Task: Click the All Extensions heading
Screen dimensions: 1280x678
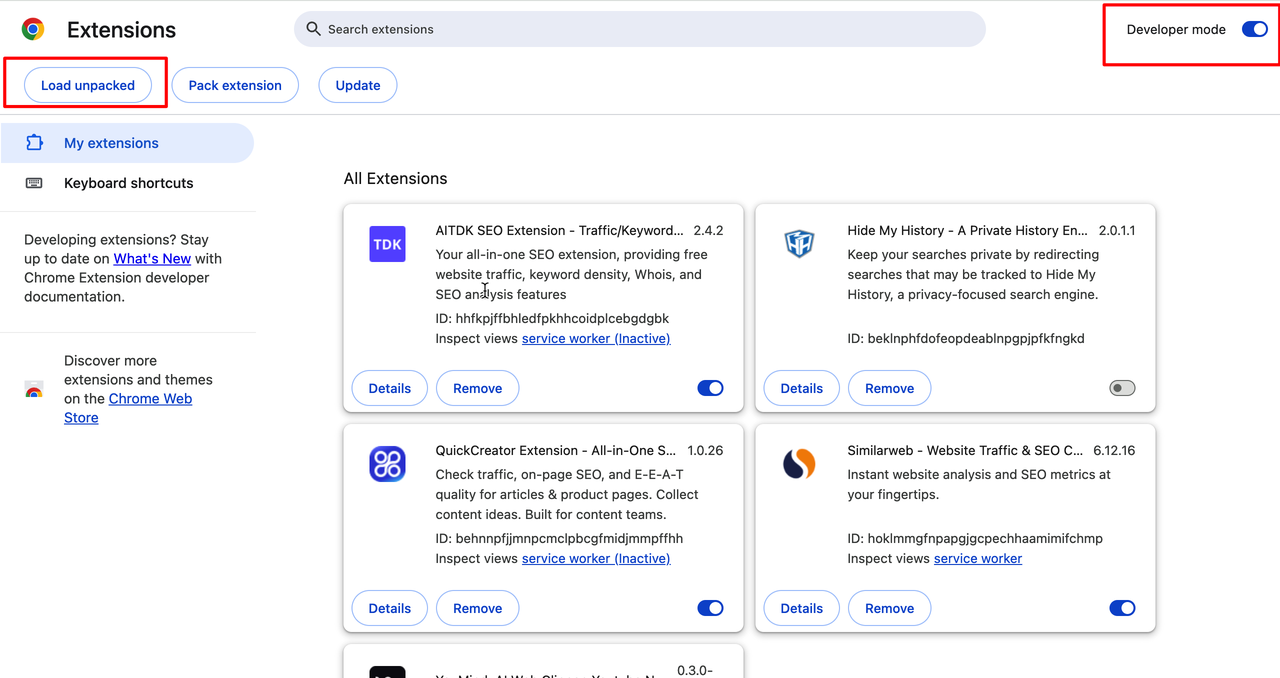Action: tap(396, 179)
